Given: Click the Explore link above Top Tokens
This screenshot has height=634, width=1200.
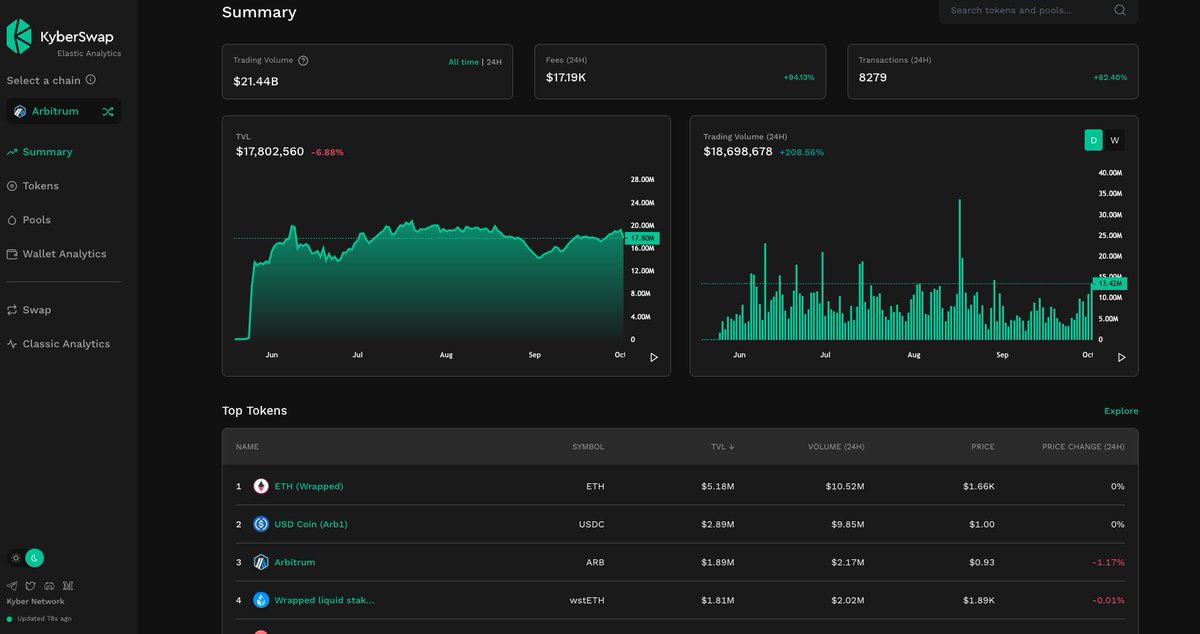Looking at the screenshot, I should [x=1120, y=410].
